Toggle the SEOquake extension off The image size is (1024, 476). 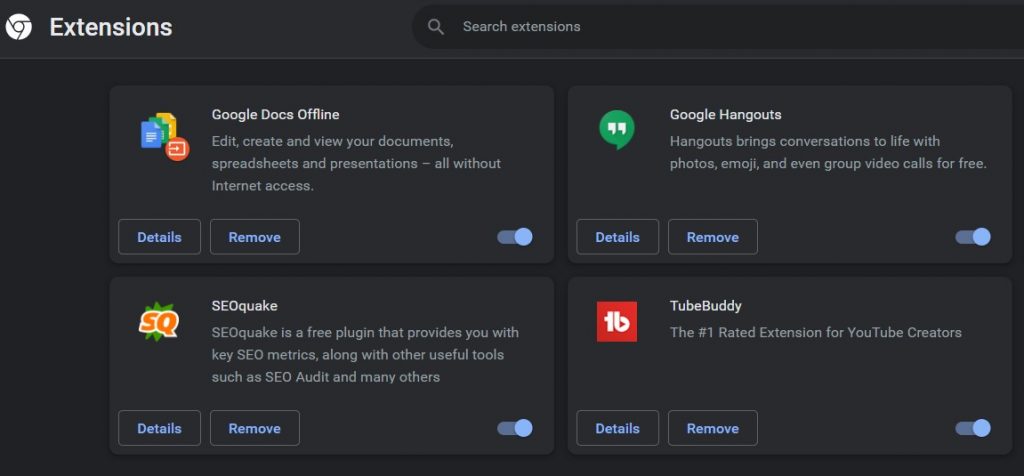point(515,428)
